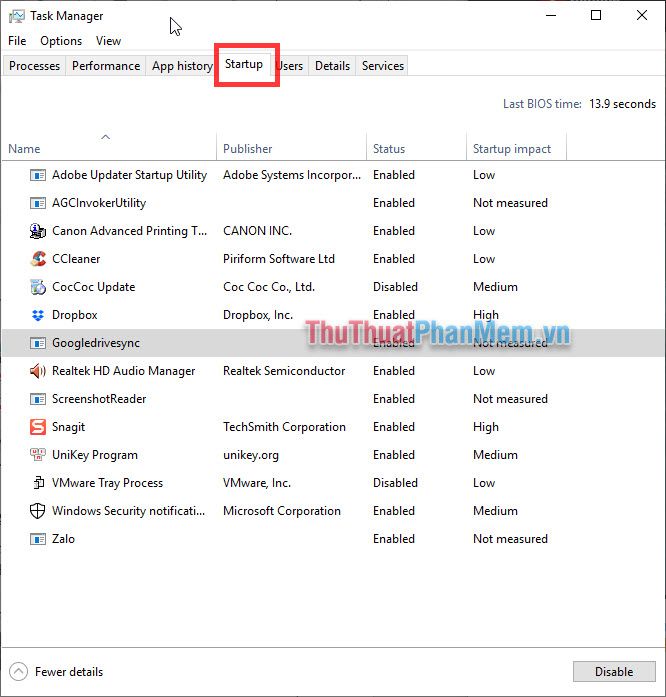Click the Microsoft Corporation publisher cell

tap(282, 511)
